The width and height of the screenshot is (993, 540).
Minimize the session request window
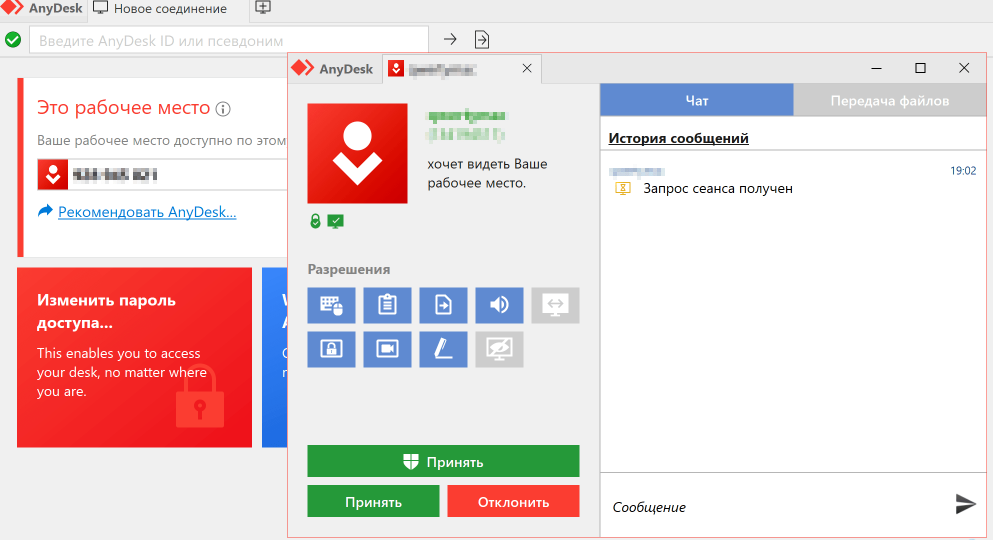(x=876, y=68)
